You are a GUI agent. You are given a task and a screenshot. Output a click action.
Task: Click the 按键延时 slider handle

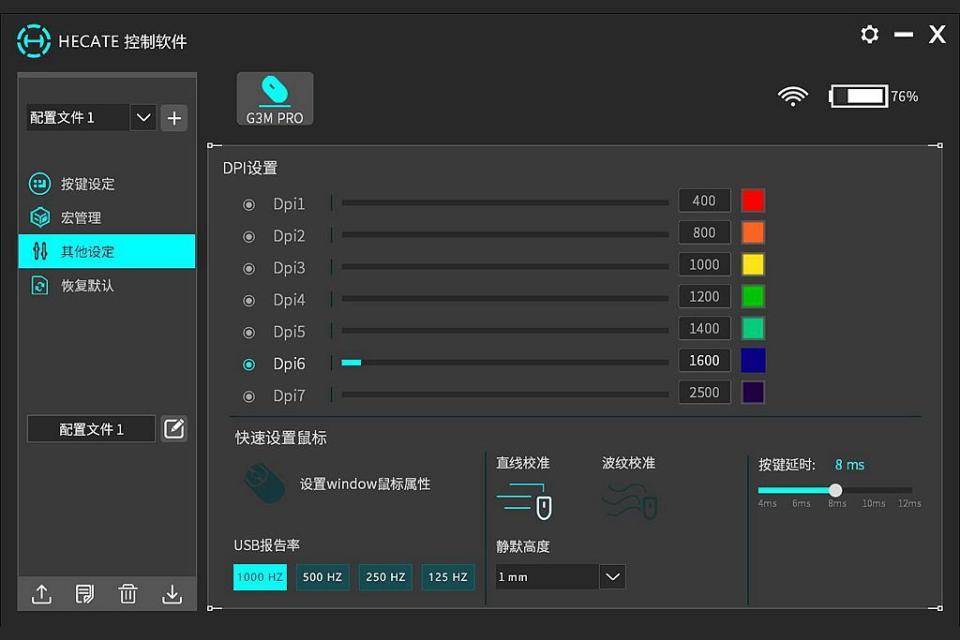tap(835, 490)
